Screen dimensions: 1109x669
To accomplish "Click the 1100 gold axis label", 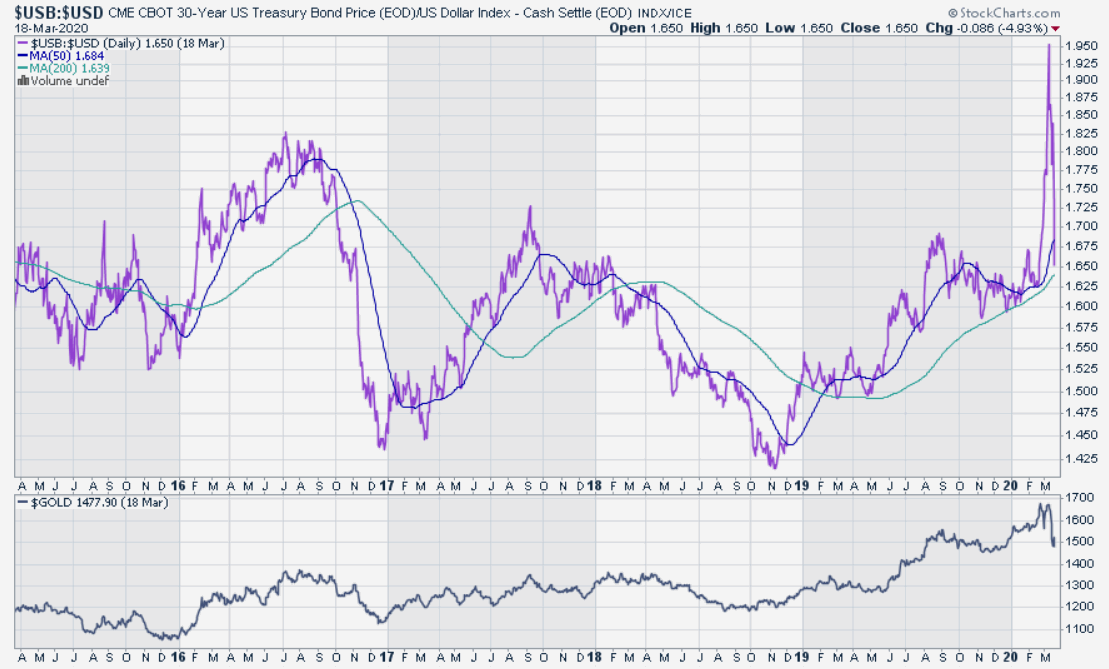I will 1080,629.
